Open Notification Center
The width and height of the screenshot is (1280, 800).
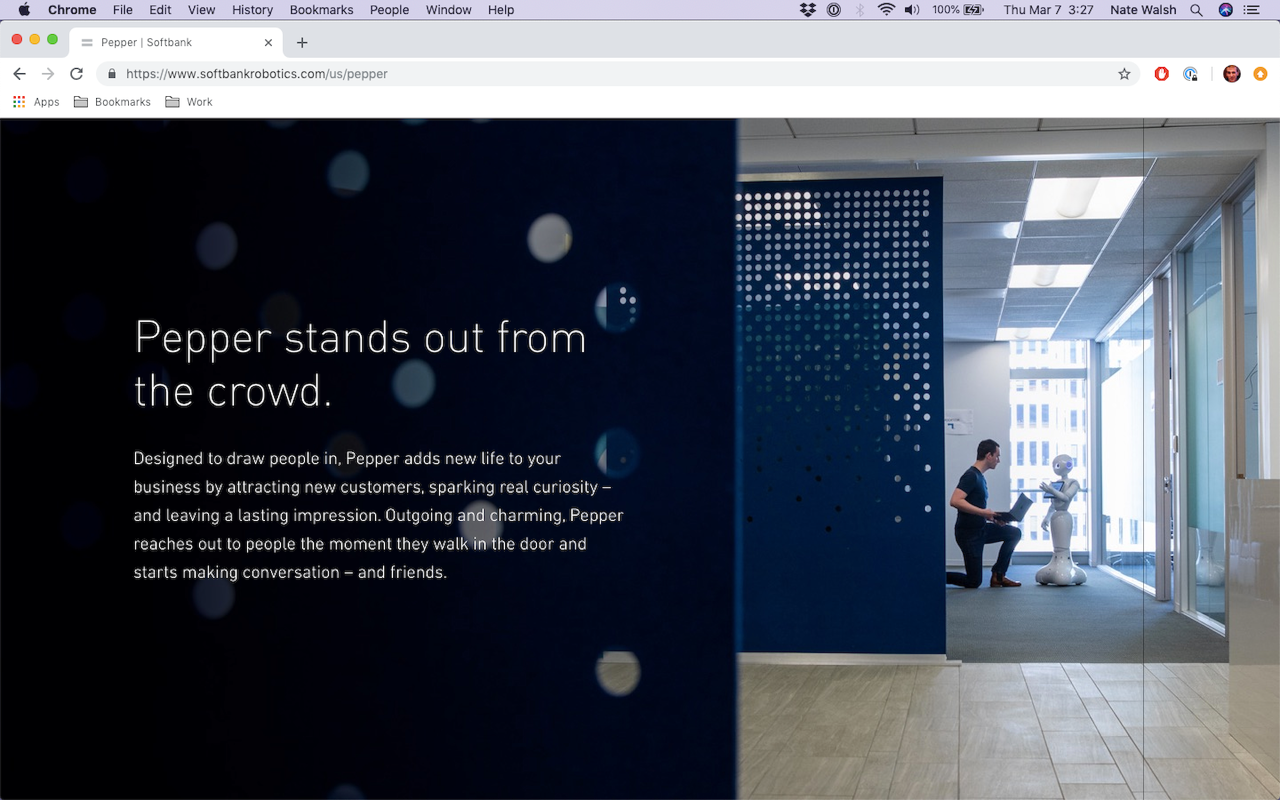pyautogui.click(x=1252, y=10)
